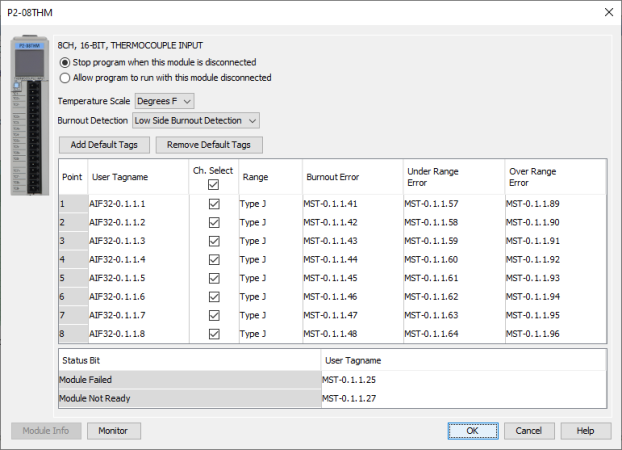Image resolution: width=622 pixels, height=450 pixels.
Task: Close the P2-08THM dialog window
Action: pos(604,12)
